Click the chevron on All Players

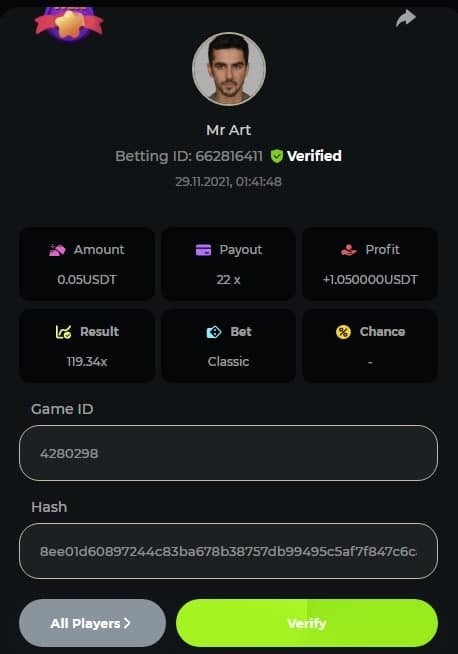coord(127,623)
